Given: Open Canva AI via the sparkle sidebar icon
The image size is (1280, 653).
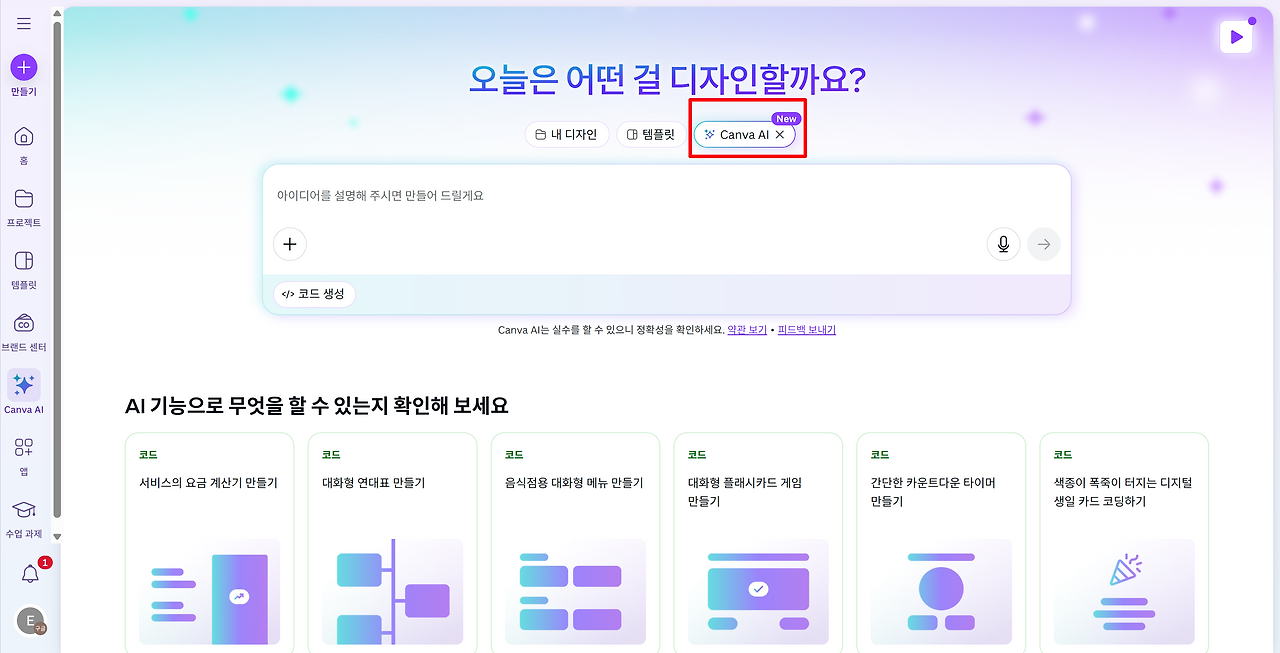Looking at the screenshot, I should point(22,385).
